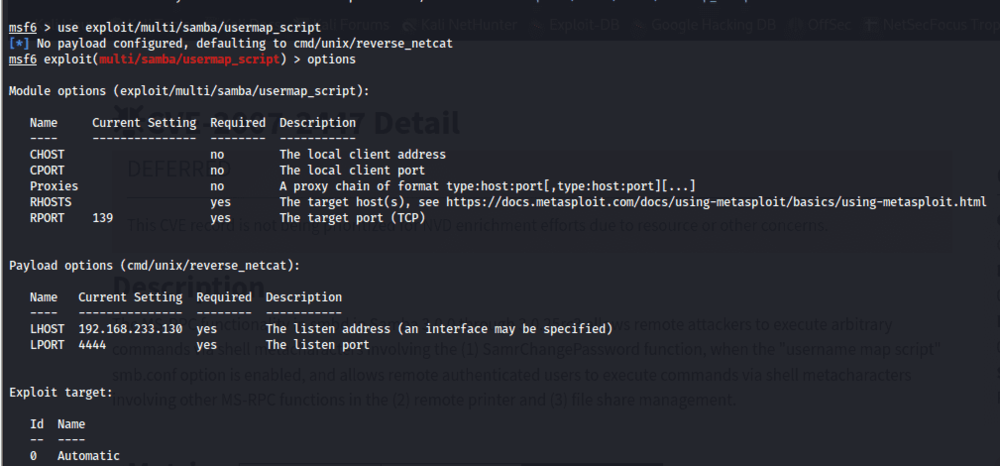Select the RHOSTS option name
This screenshot has width=1000, height=466.
pos(50,202)
